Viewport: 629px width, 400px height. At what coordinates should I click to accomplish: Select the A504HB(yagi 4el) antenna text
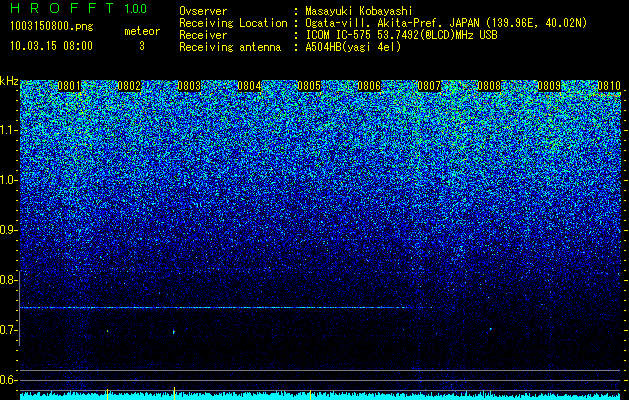click(x=353, y=47)
